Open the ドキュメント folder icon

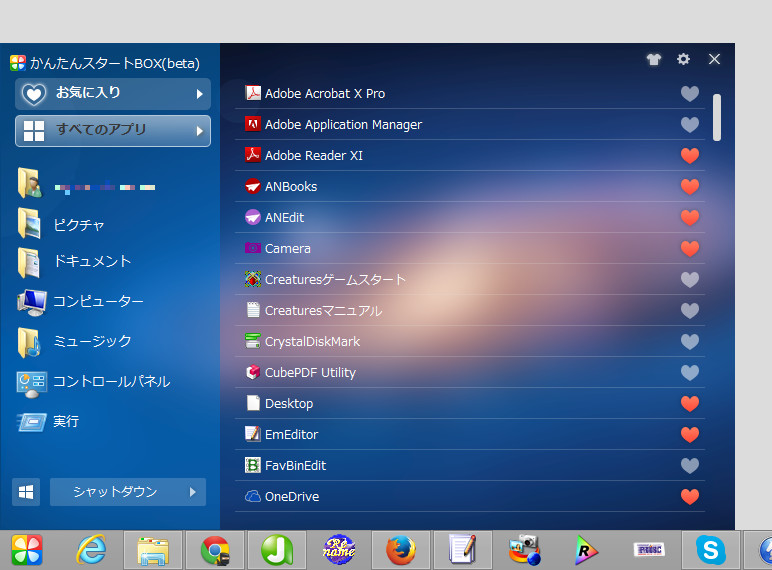tap(30, 263)
